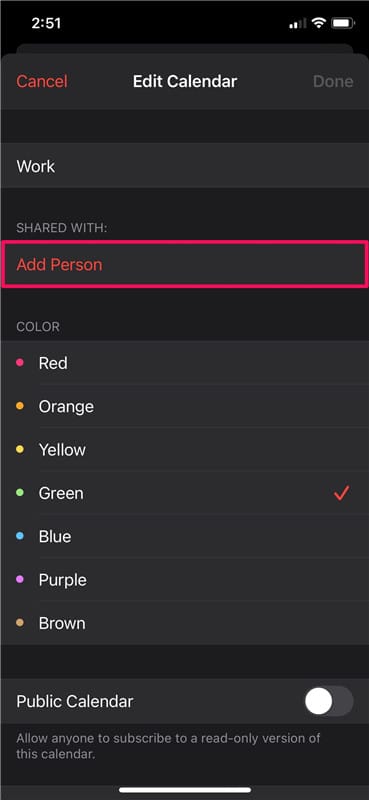
Task: Tap the blue color dot
Action: [x=20, y=536]
